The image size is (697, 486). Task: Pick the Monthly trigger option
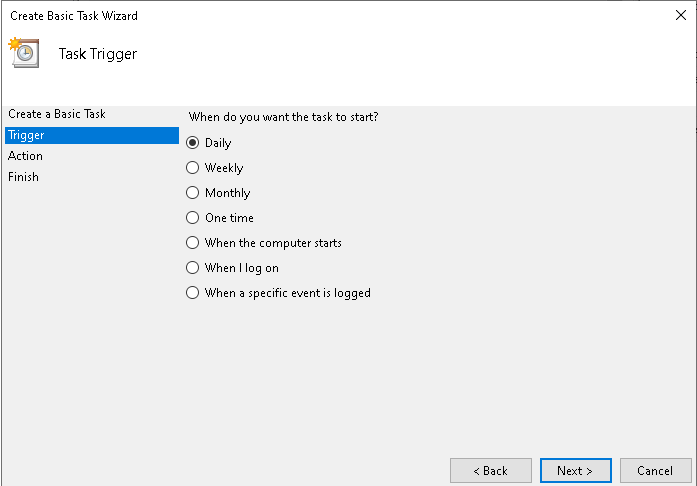tap(193, 193)
